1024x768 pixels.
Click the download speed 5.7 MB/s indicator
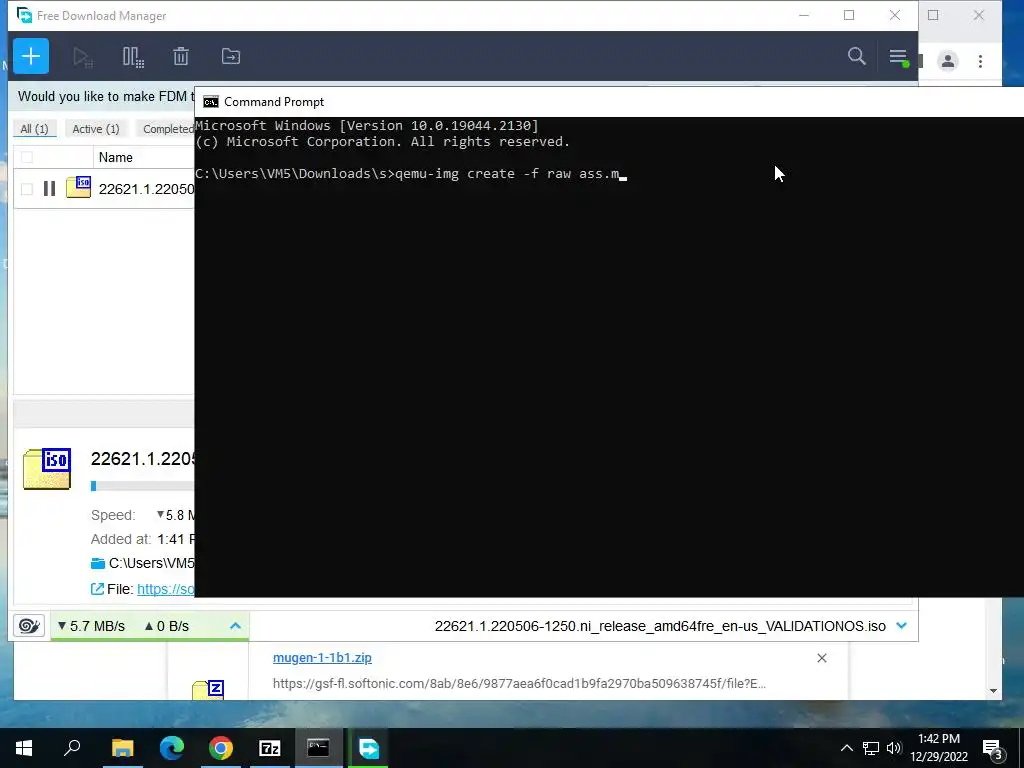91,626
